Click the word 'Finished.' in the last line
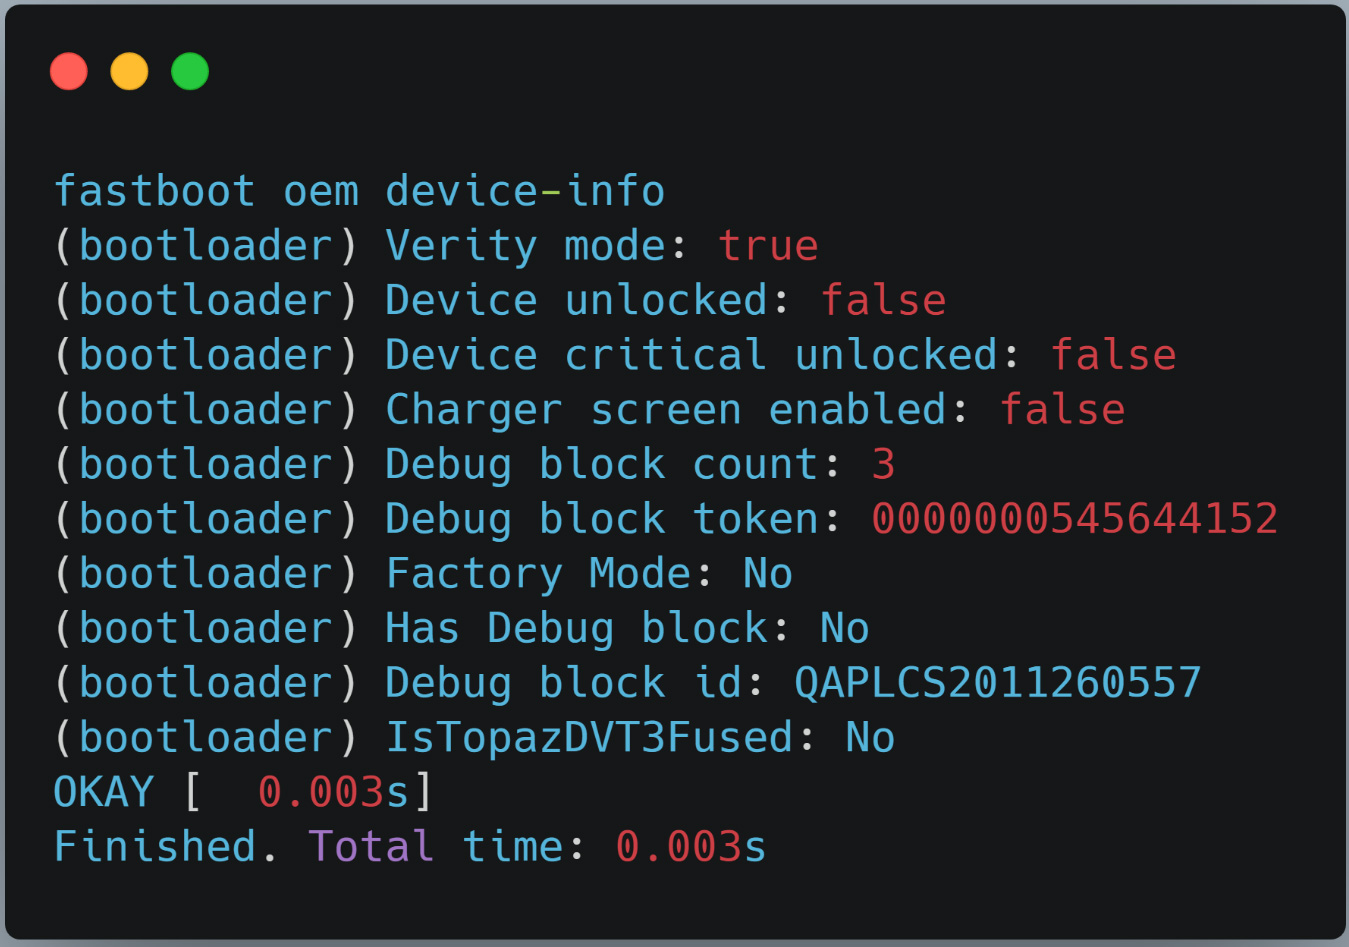1349x947 pixels. (166, 847)
